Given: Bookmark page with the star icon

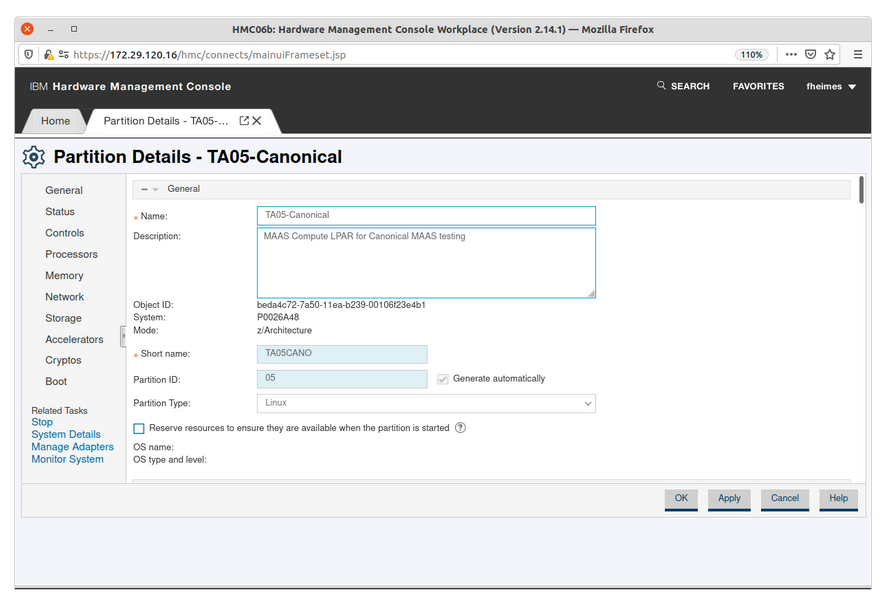Looking at the screenshot, I should 830,55.
